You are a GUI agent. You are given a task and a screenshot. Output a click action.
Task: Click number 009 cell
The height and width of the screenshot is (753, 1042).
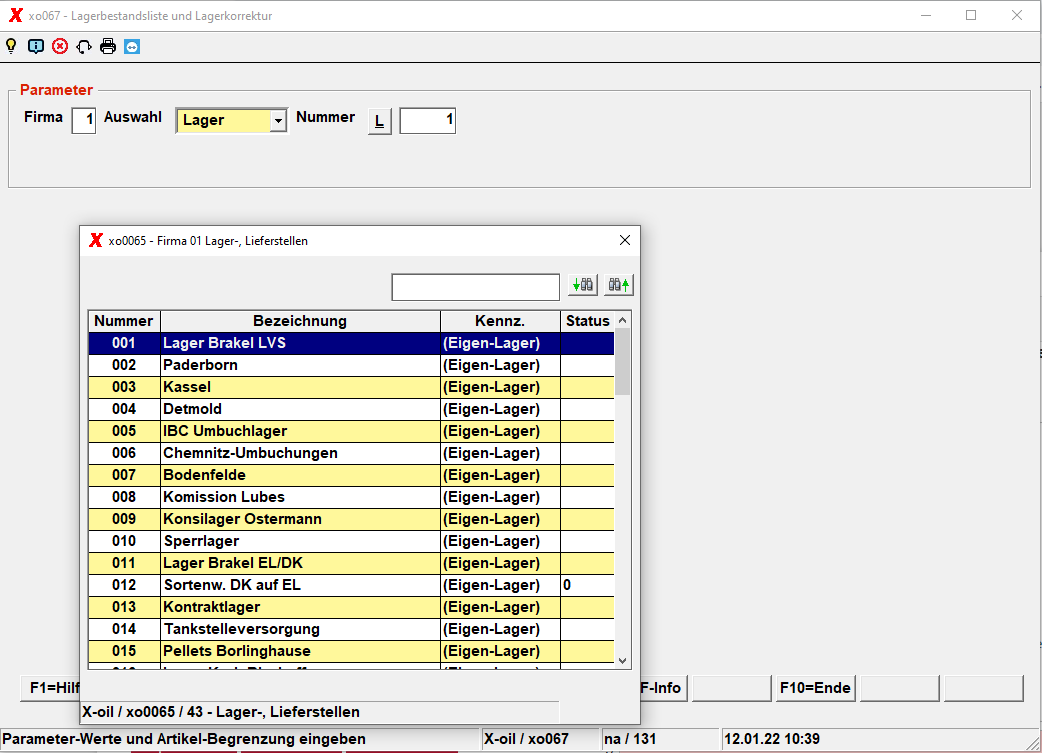[124, 518]
